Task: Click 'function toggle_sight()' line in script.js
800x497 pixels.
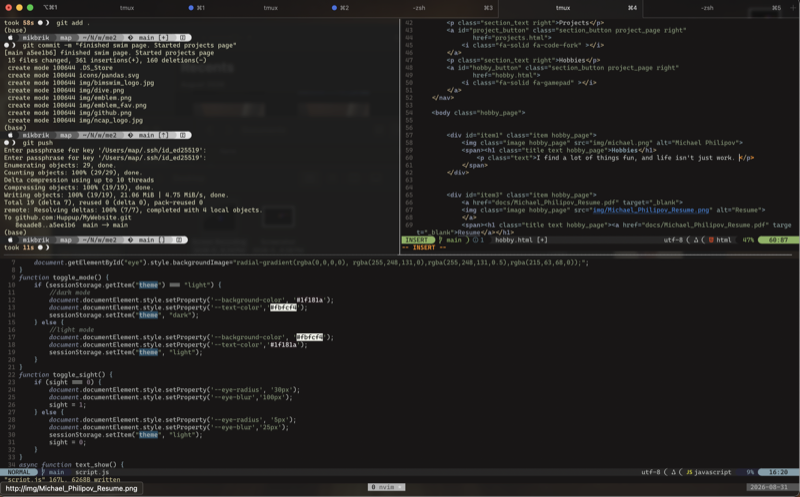Action: point(66,375)
